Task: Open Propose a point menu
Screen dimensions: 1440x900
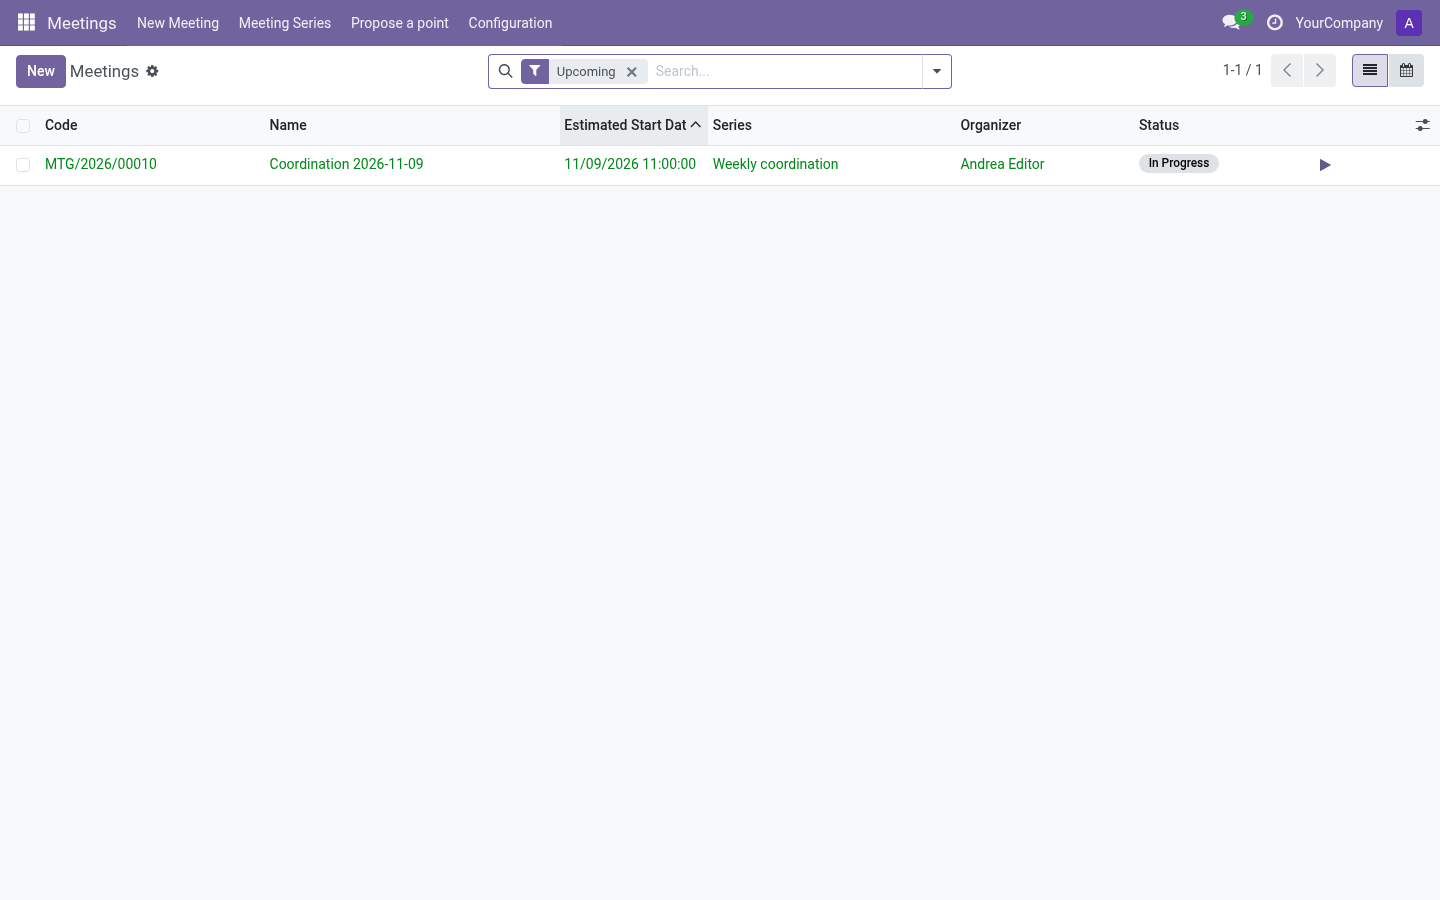Action: [400, 23]
